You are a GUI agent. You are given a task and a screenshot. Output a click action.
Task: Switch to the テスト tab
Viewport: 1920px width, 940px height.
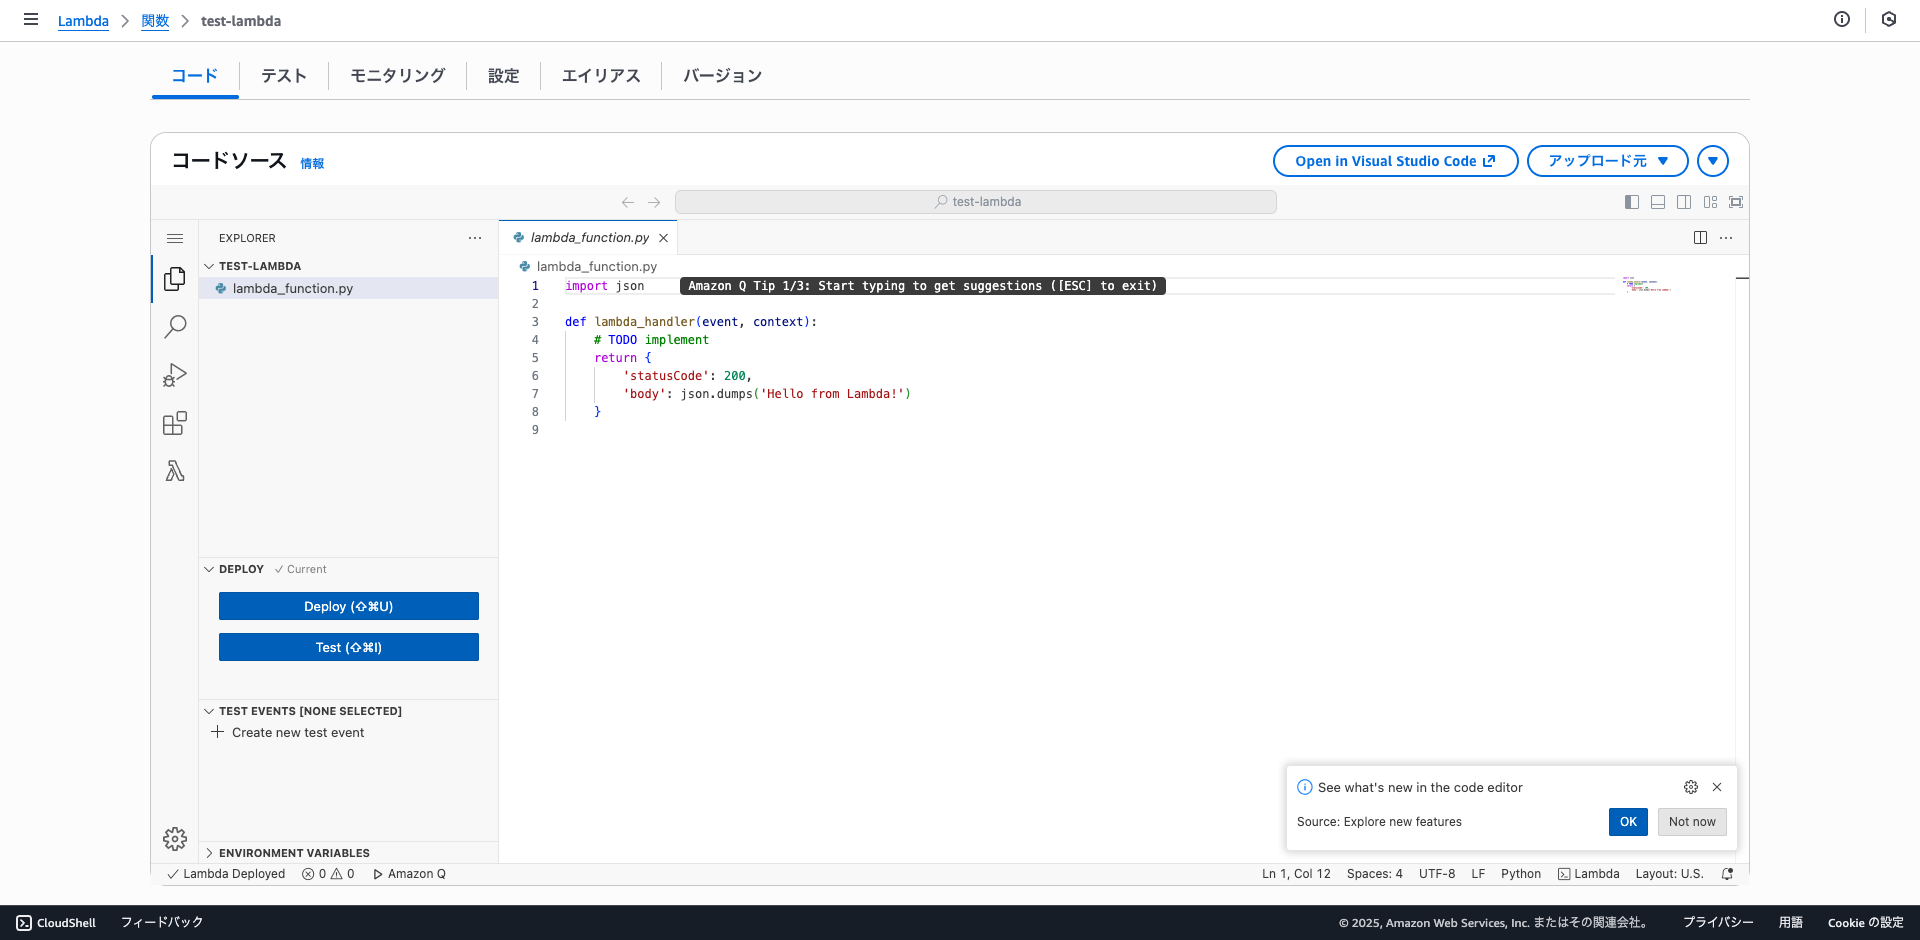click(284, 76)
